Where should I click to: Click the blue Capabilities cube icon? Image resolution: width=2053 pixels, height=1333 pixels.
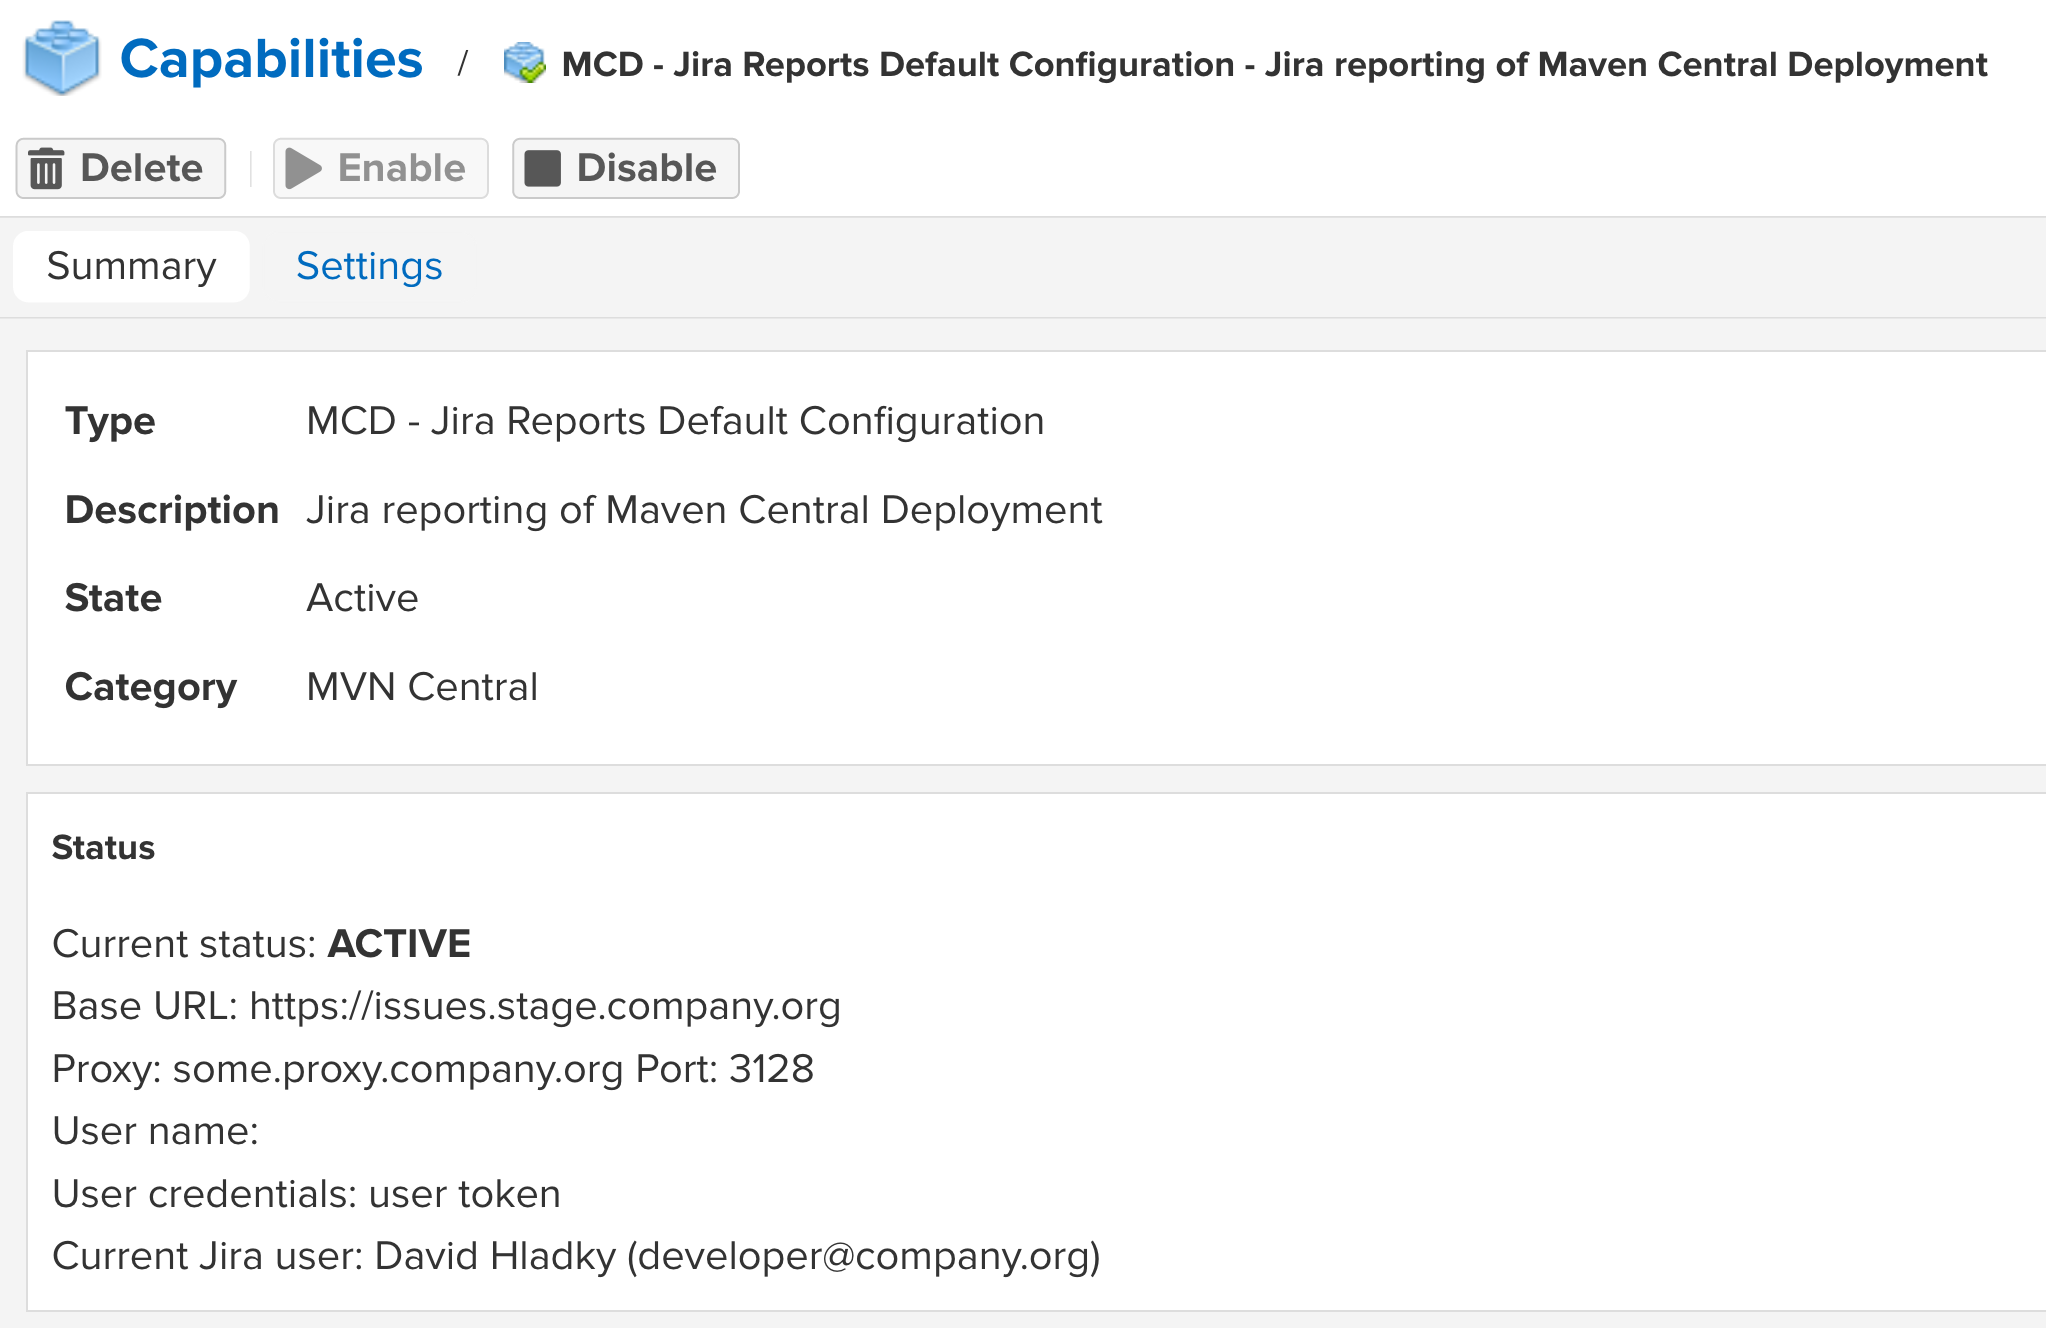62,60
